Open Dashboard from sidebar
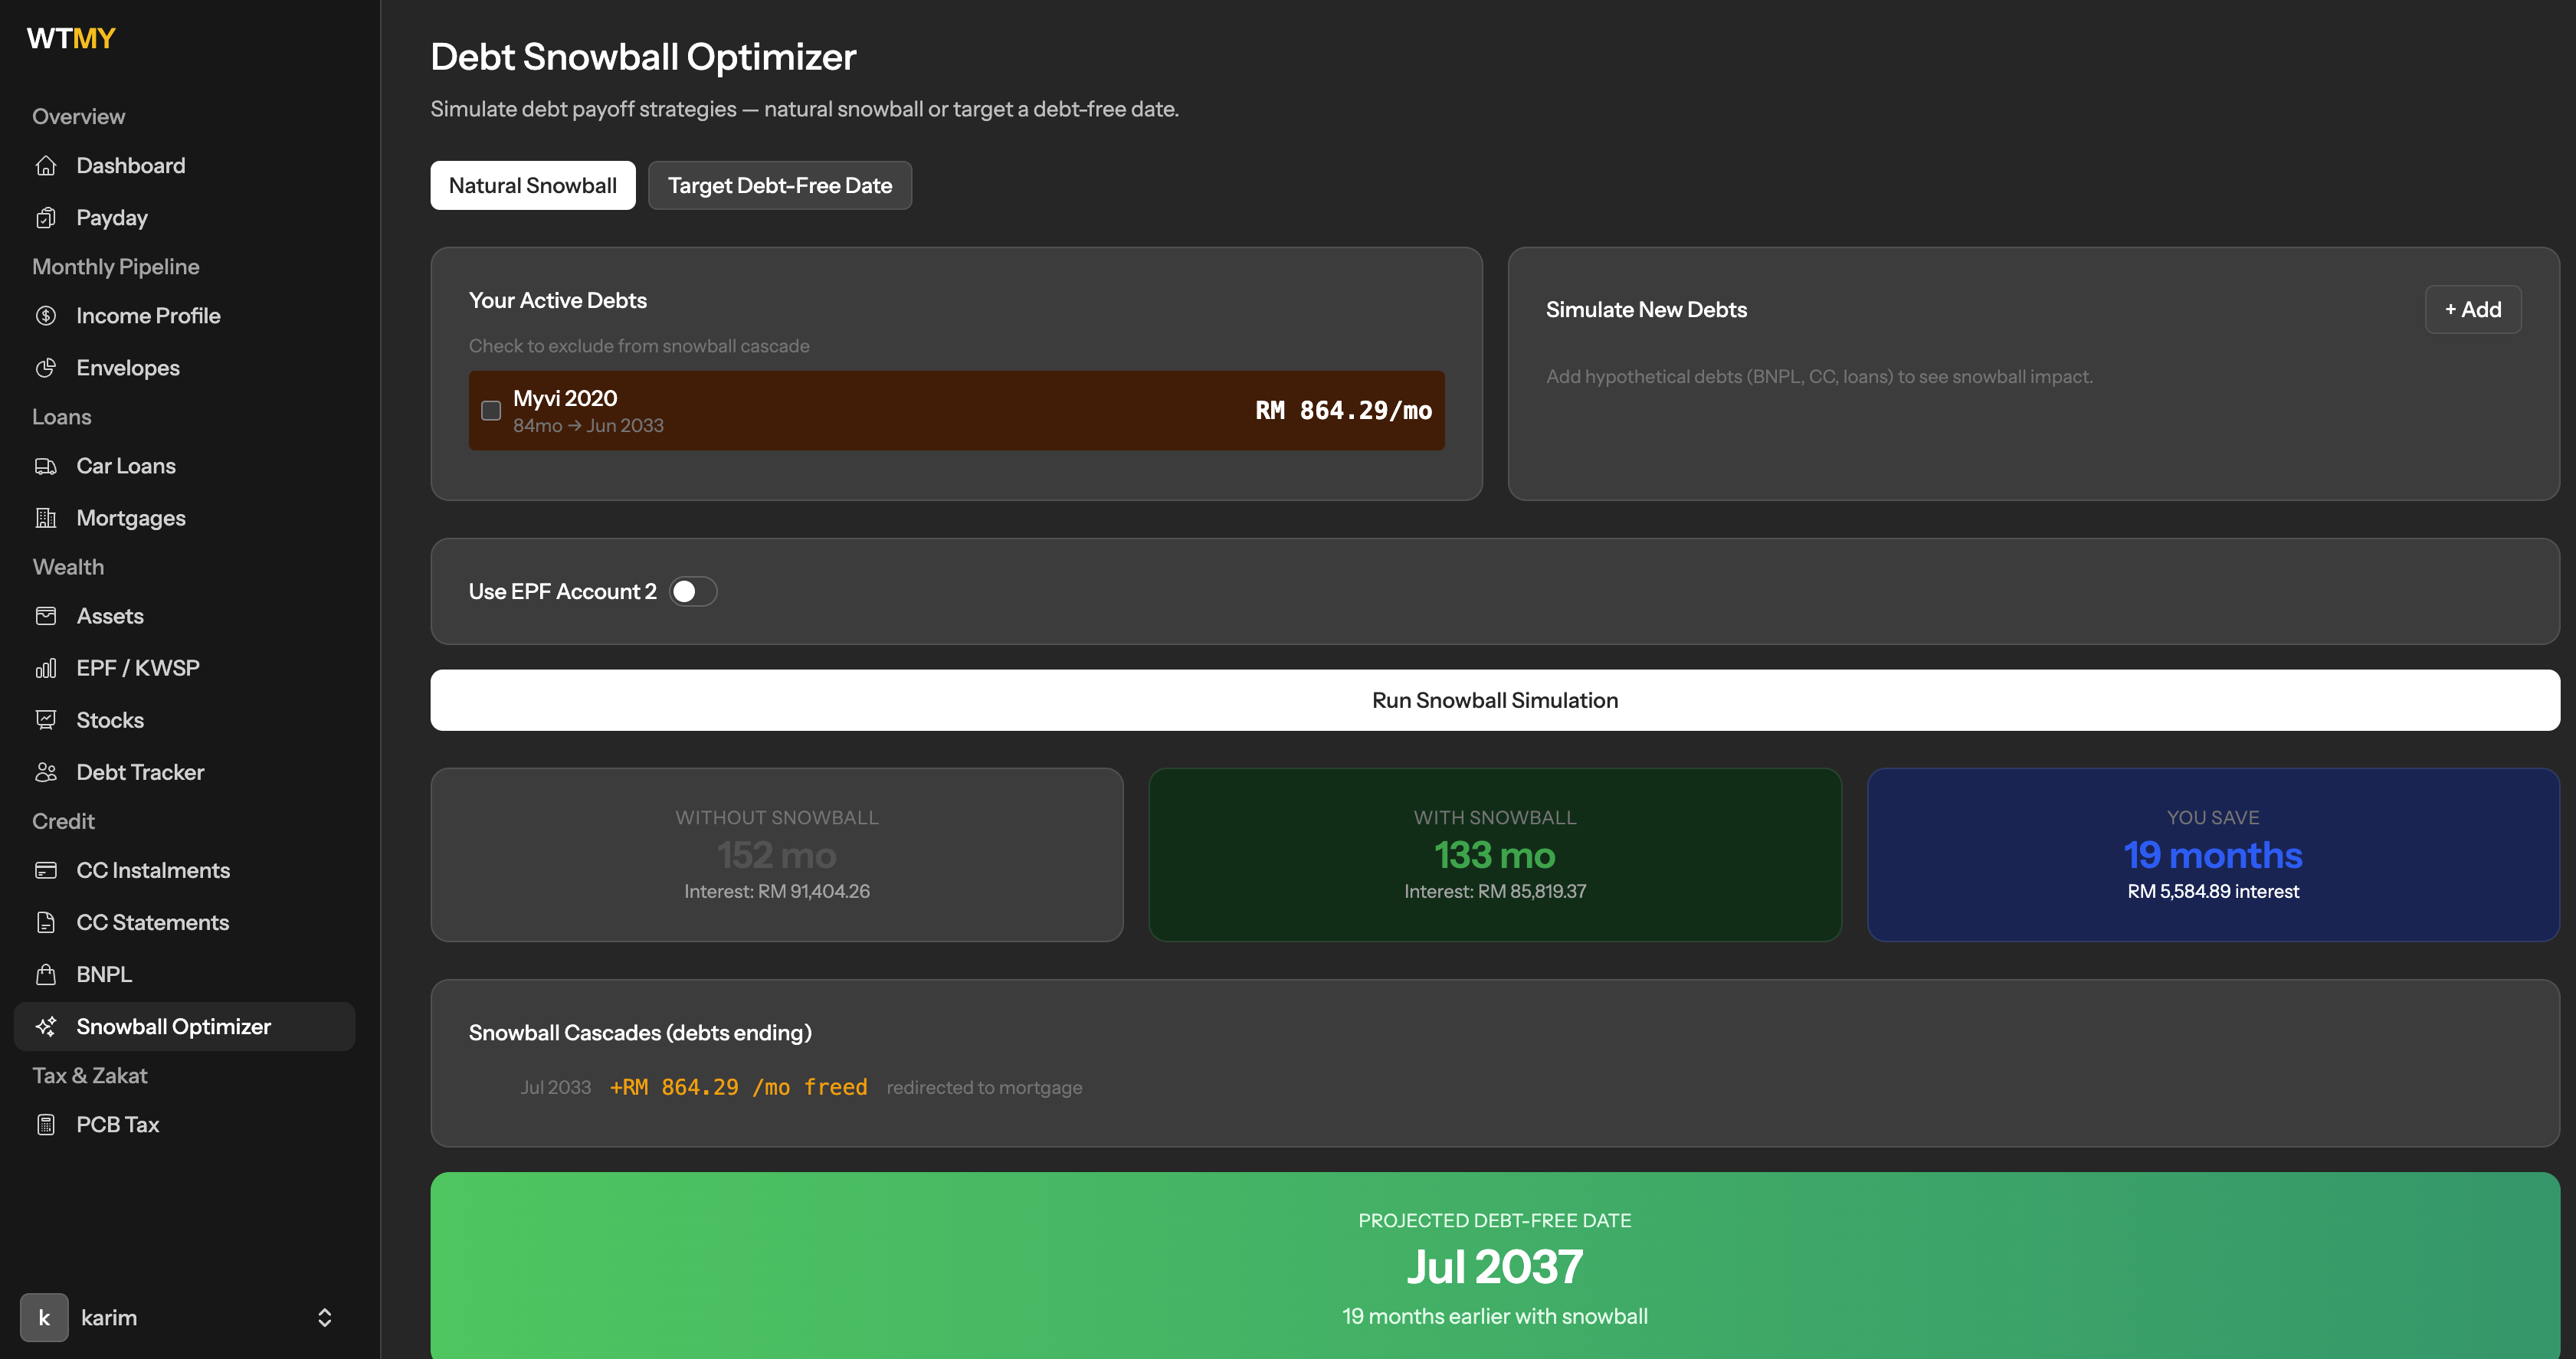Viewport: 2576px width, 1359px height. coord(185,166)
